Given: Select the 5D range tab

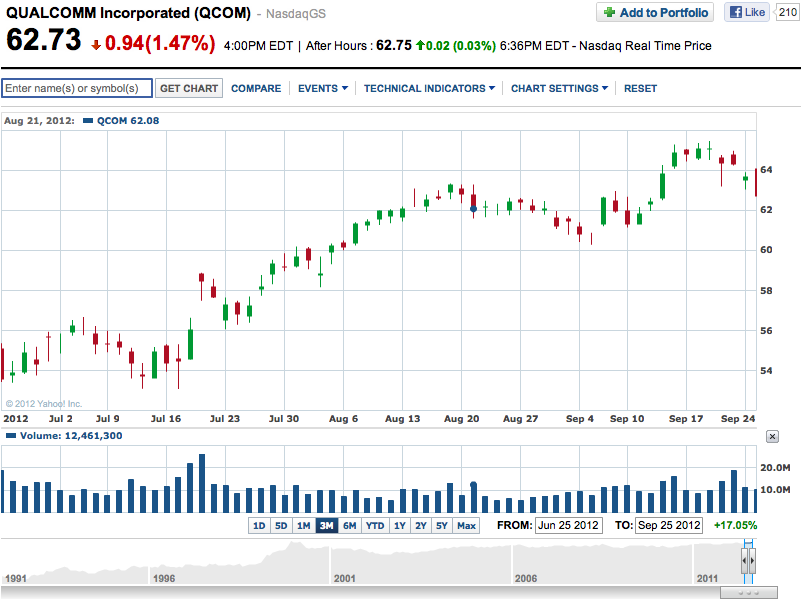Looking at the screenshot, I should tap(281, 525).
